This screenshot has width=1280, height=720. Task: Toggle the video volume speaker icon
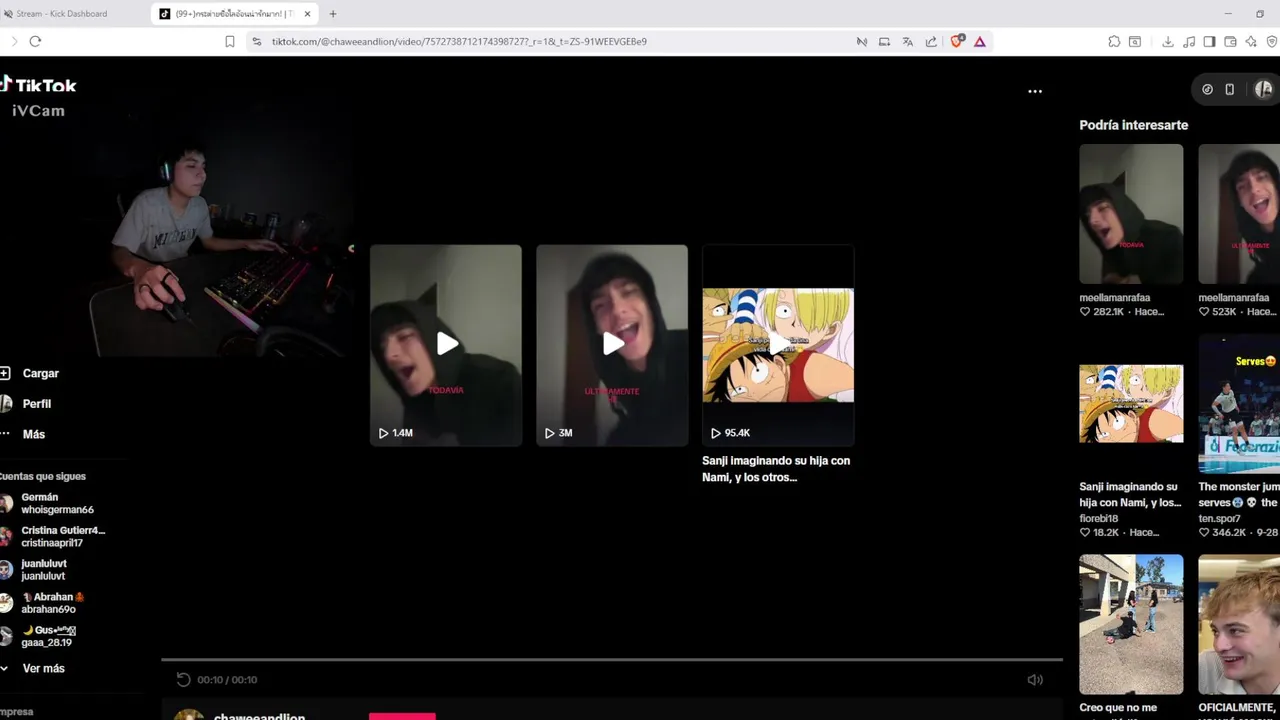(x=1035, y=680)
